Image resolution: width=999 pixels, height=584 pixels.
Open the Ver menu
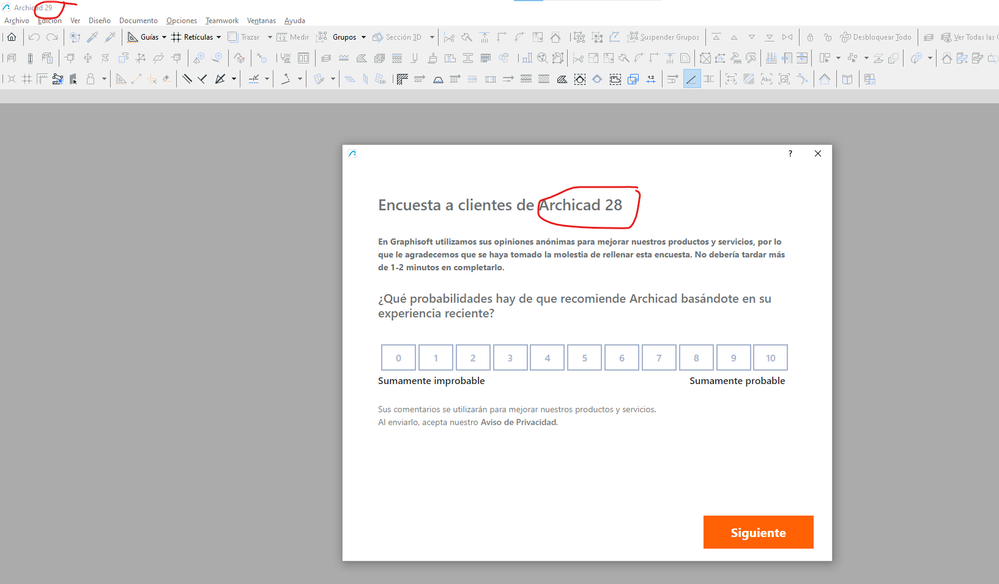pyautogui.click(x=75, y=20)
